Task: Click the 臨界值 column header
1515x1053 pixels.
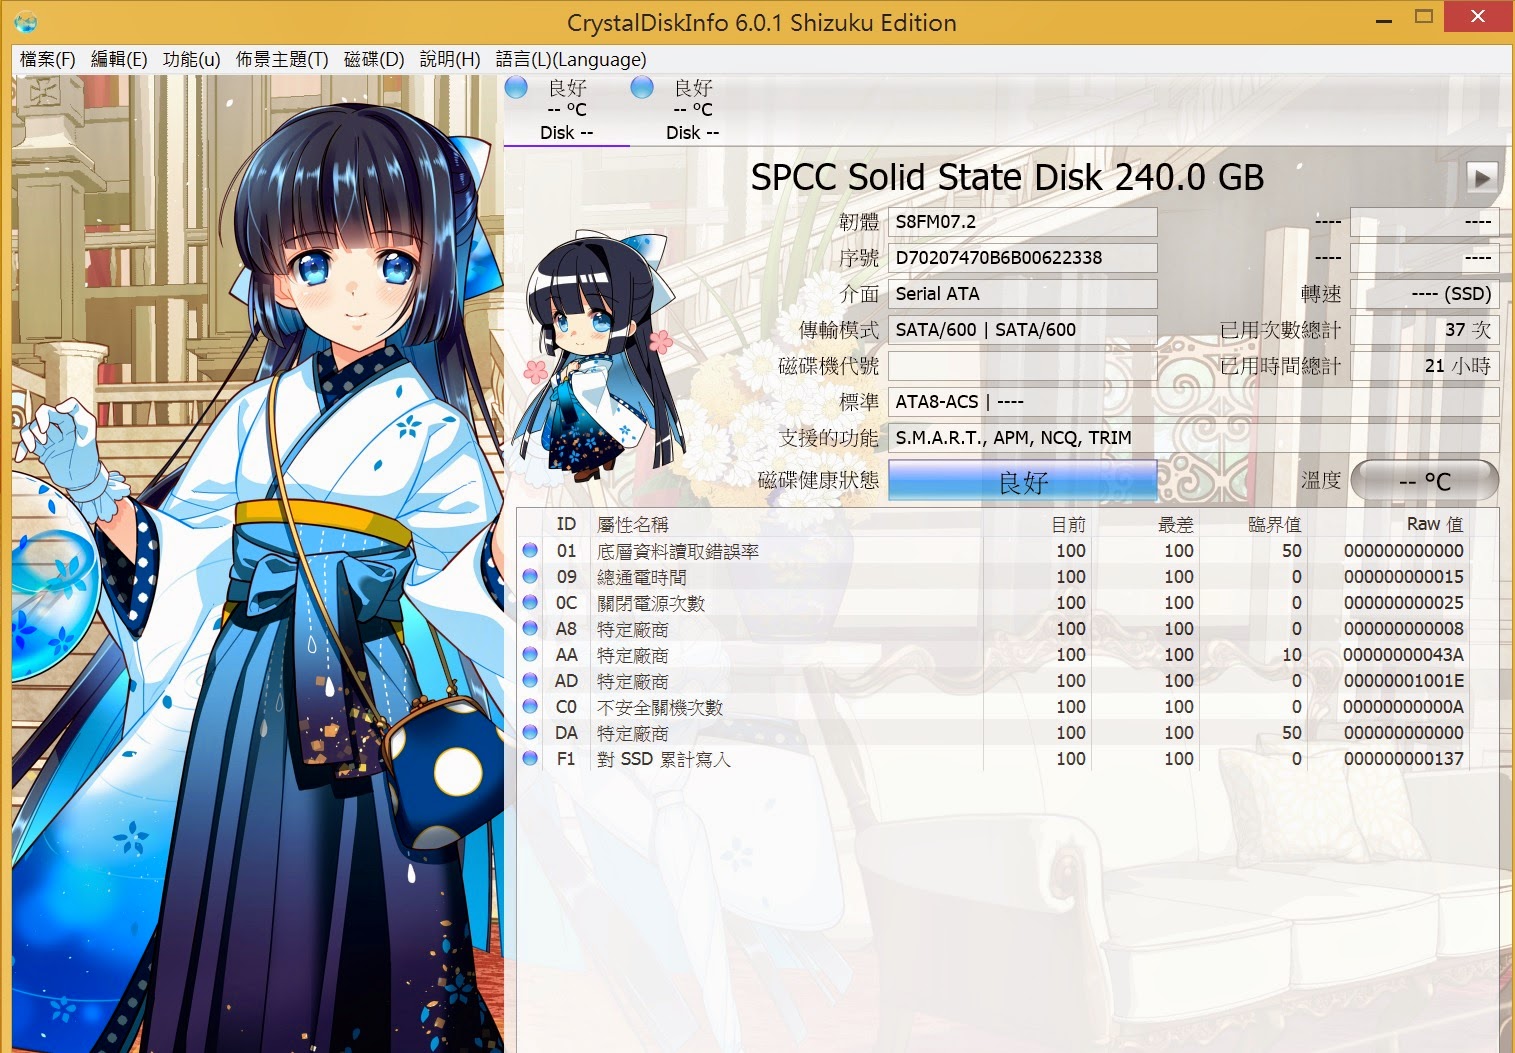Action: click(1252, 524)
